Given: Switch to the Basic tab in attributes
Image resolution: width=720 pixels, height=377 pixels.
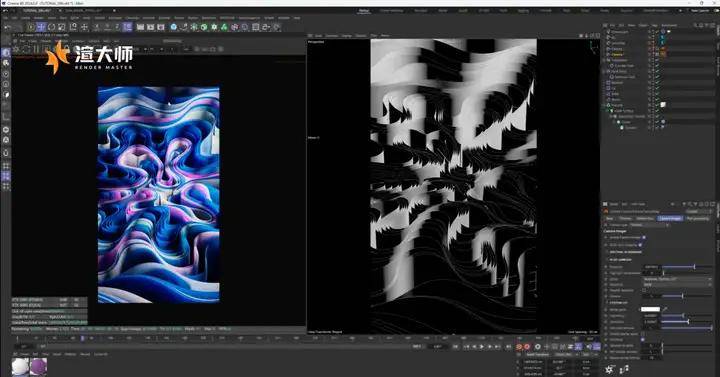Looking at the screenshot, I should [x=609, y=218].
